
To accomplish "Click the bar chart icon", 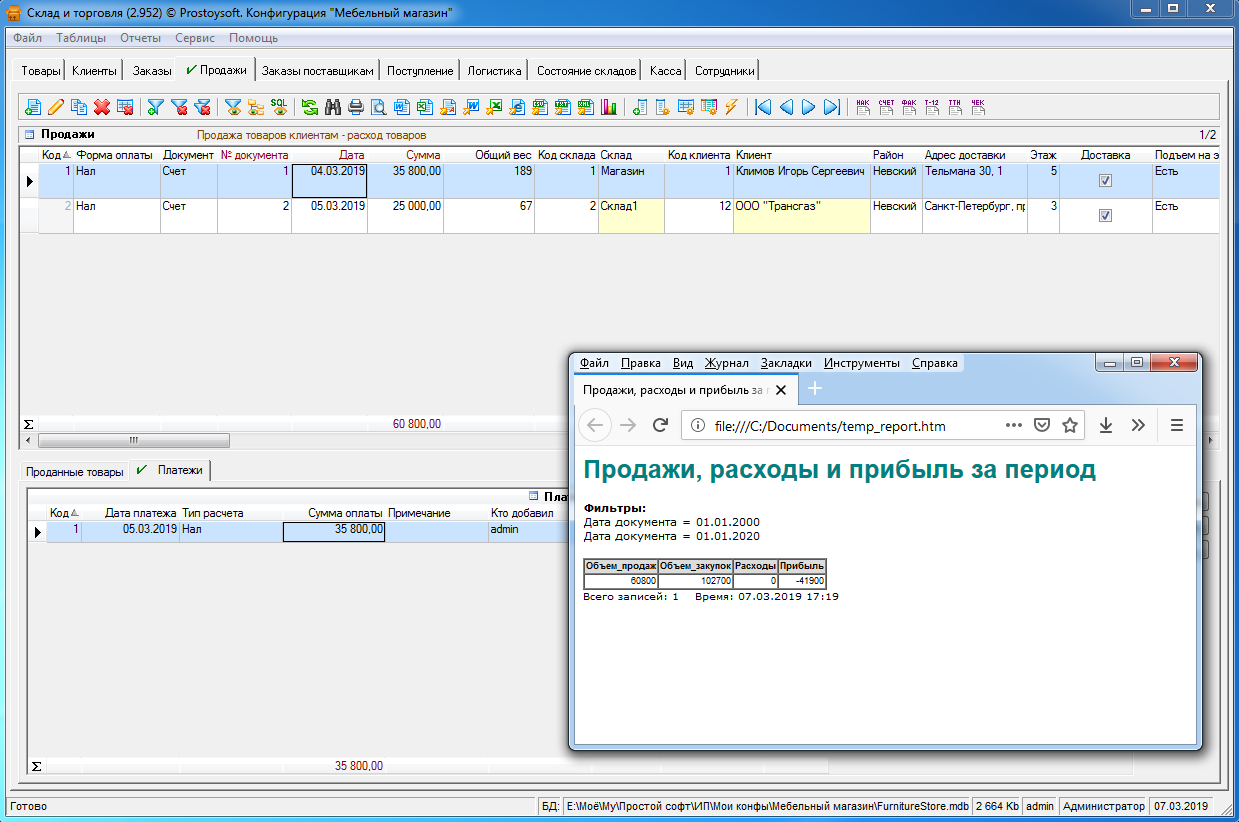I will tap(608, 107).
